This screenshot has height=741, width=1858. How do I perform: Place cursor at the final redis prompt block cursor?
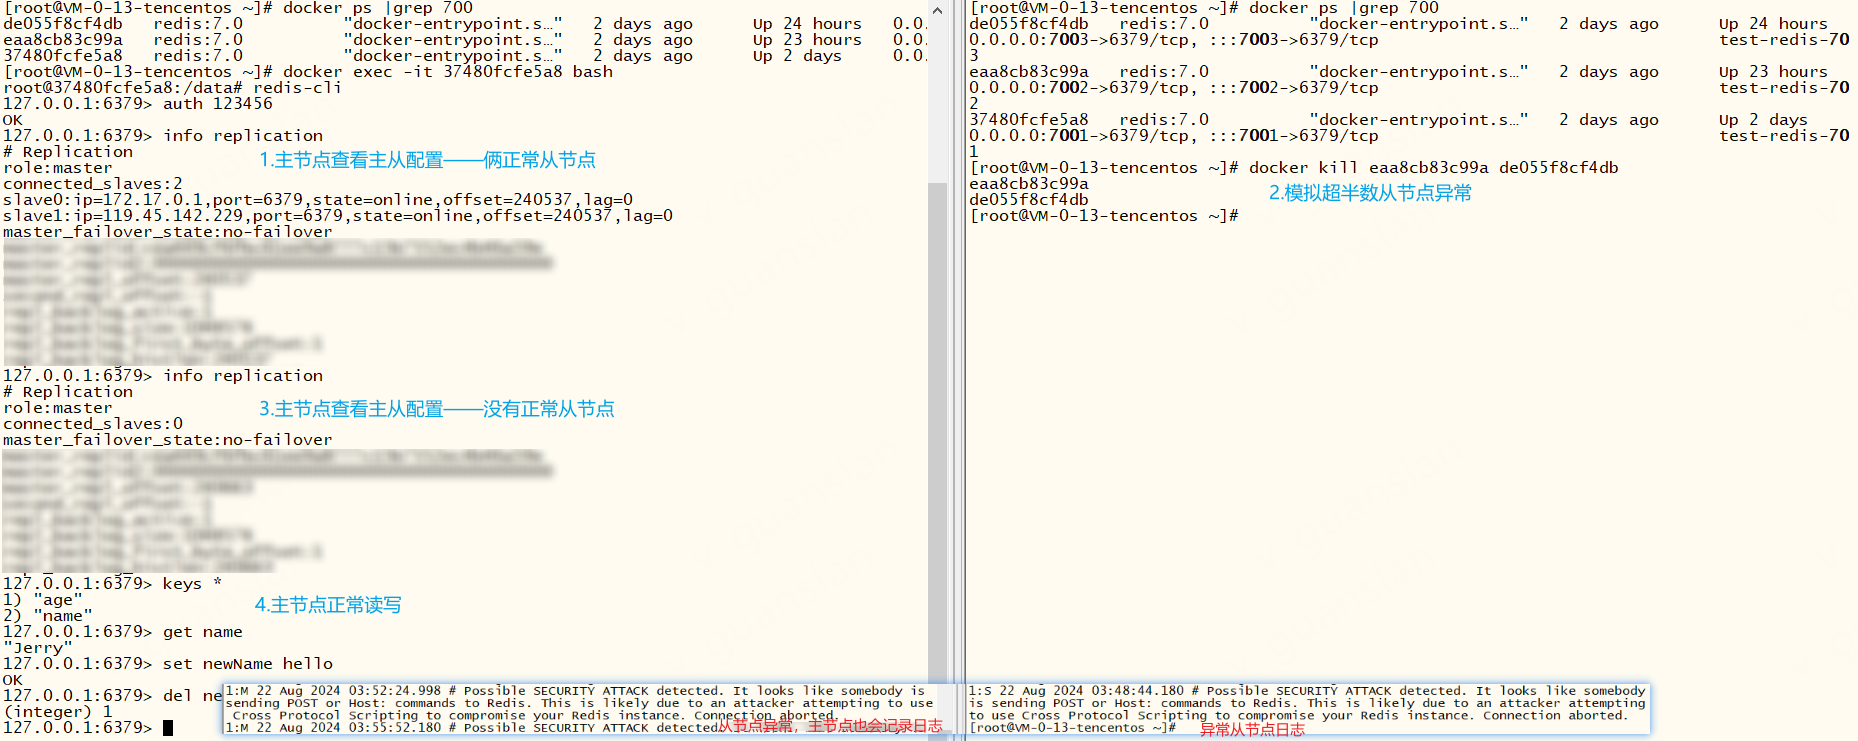coord(168,728)
